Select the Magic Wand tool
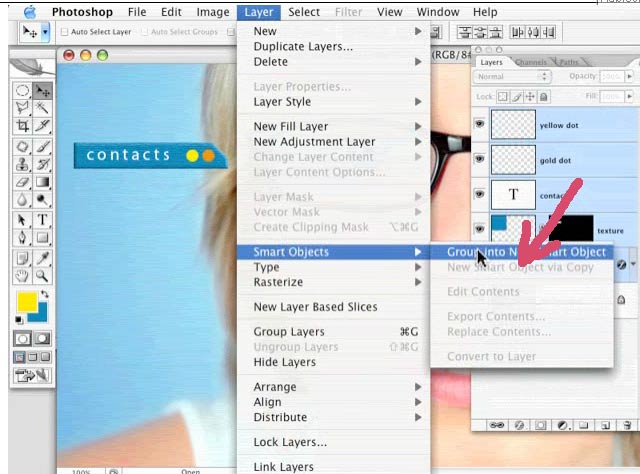640x474 pixels. (x=42, y=108)
